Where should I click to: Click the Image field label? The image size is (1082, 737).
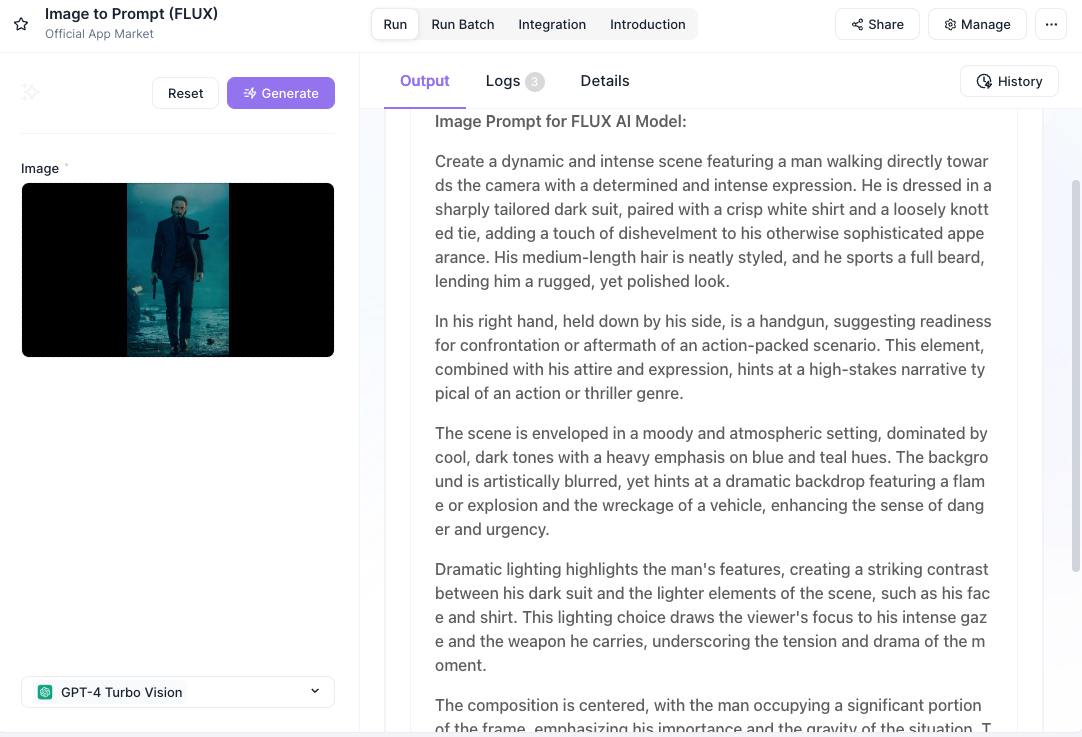coord(40,168)
